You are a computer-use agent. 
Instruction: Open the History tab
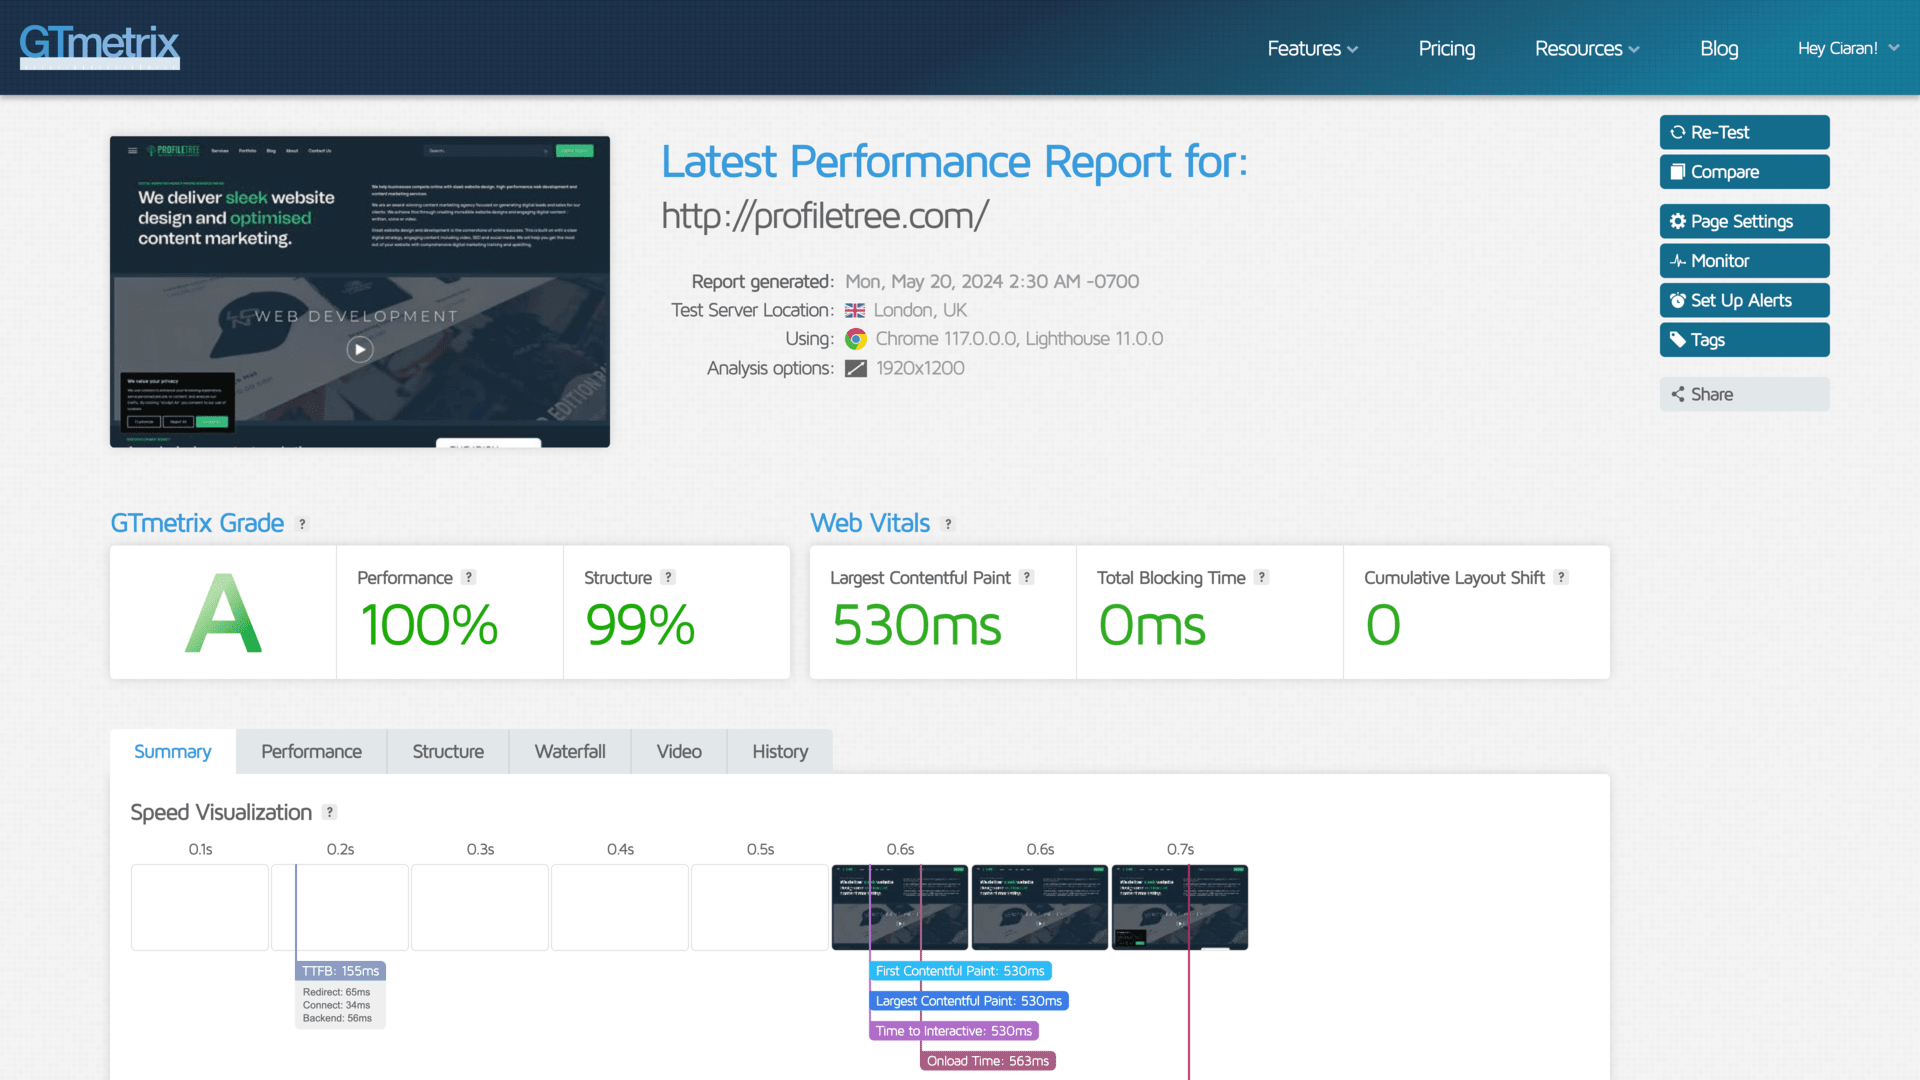(779, 751)
